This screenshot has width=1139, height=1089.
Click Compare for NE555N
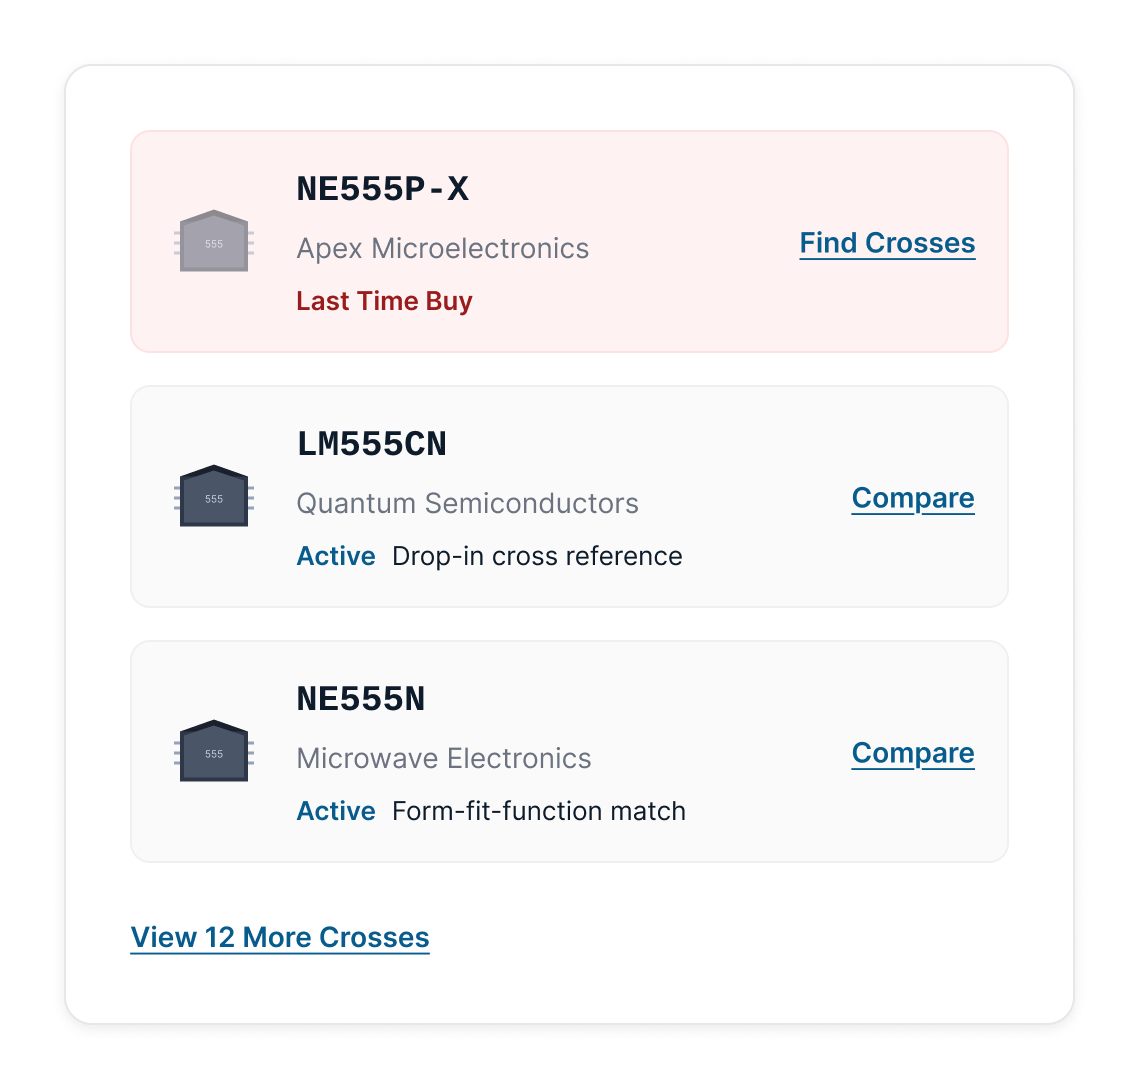point(912,753)
